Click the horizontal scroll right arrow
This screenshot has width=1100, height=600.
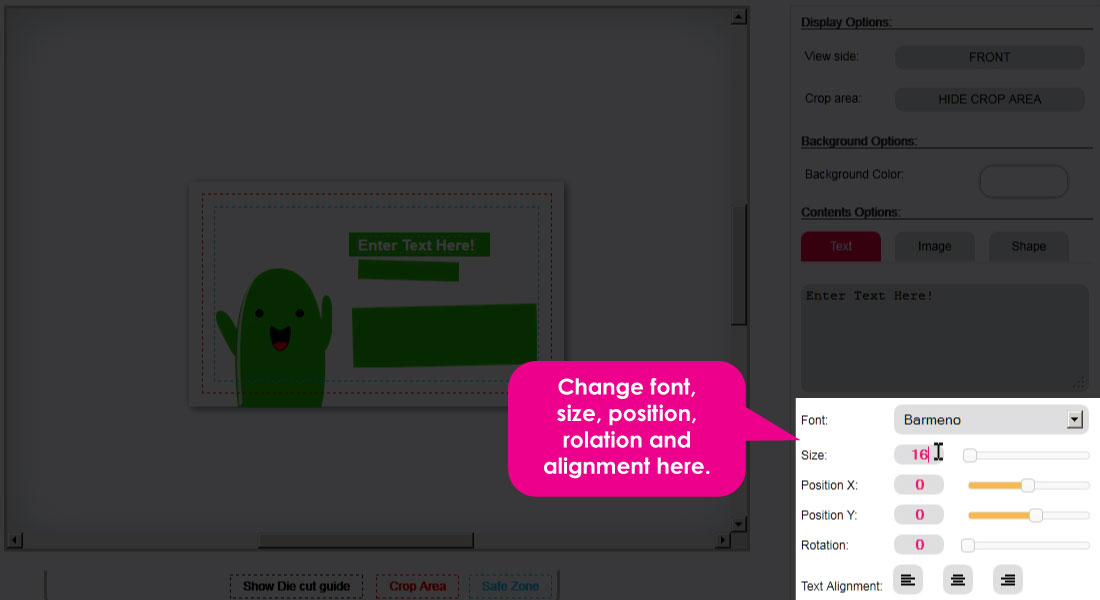(723, 540)
